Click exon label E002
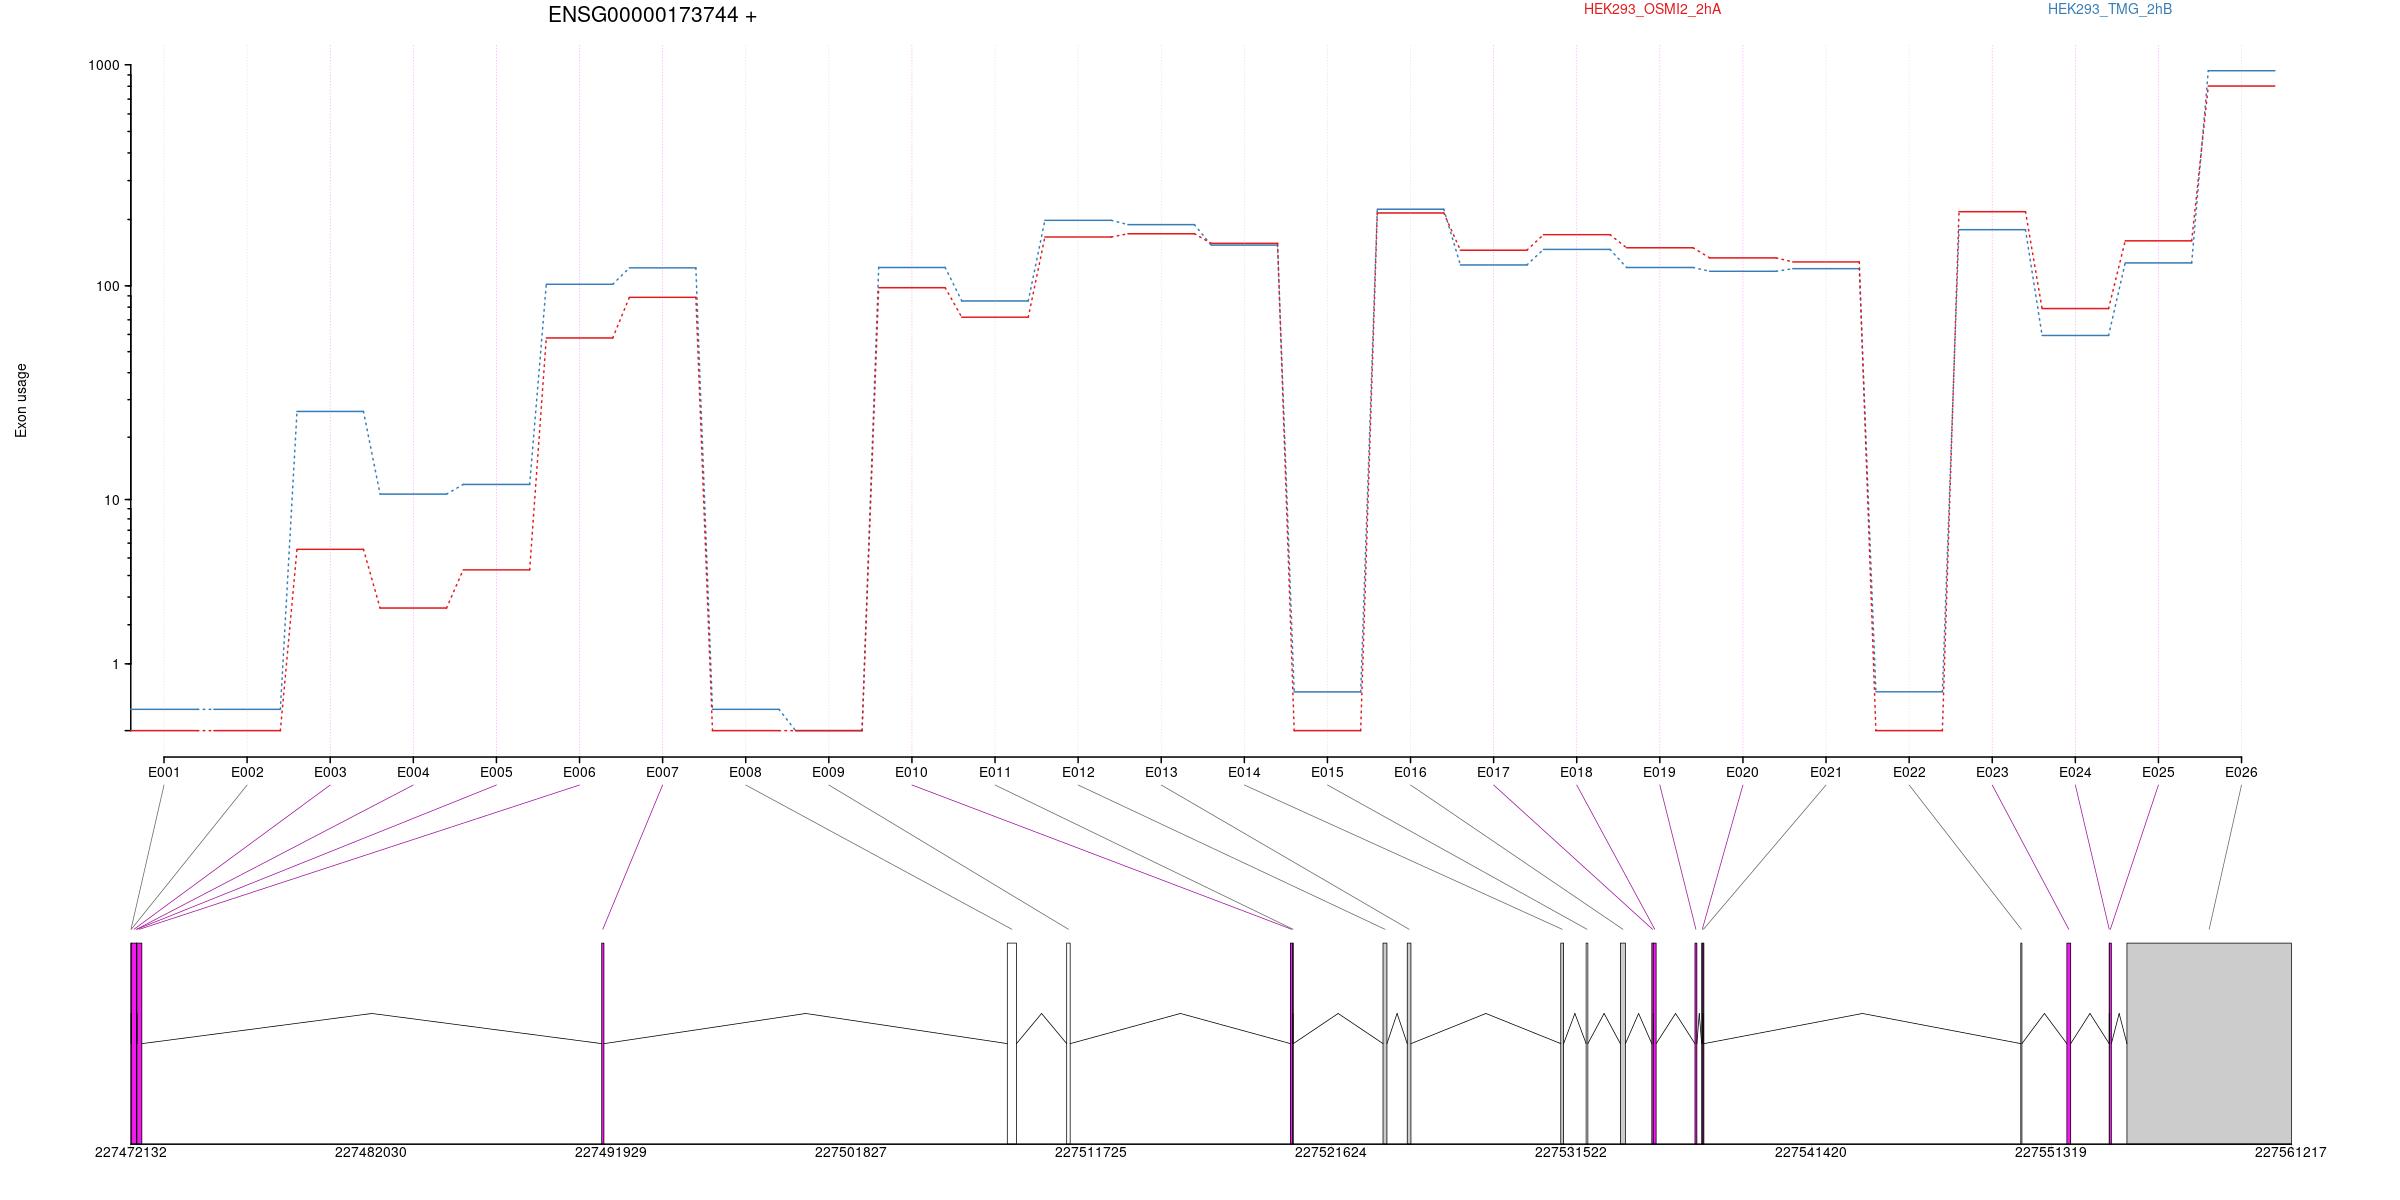Screen dimensions: 2400x1200 click(x=247, y=772)
